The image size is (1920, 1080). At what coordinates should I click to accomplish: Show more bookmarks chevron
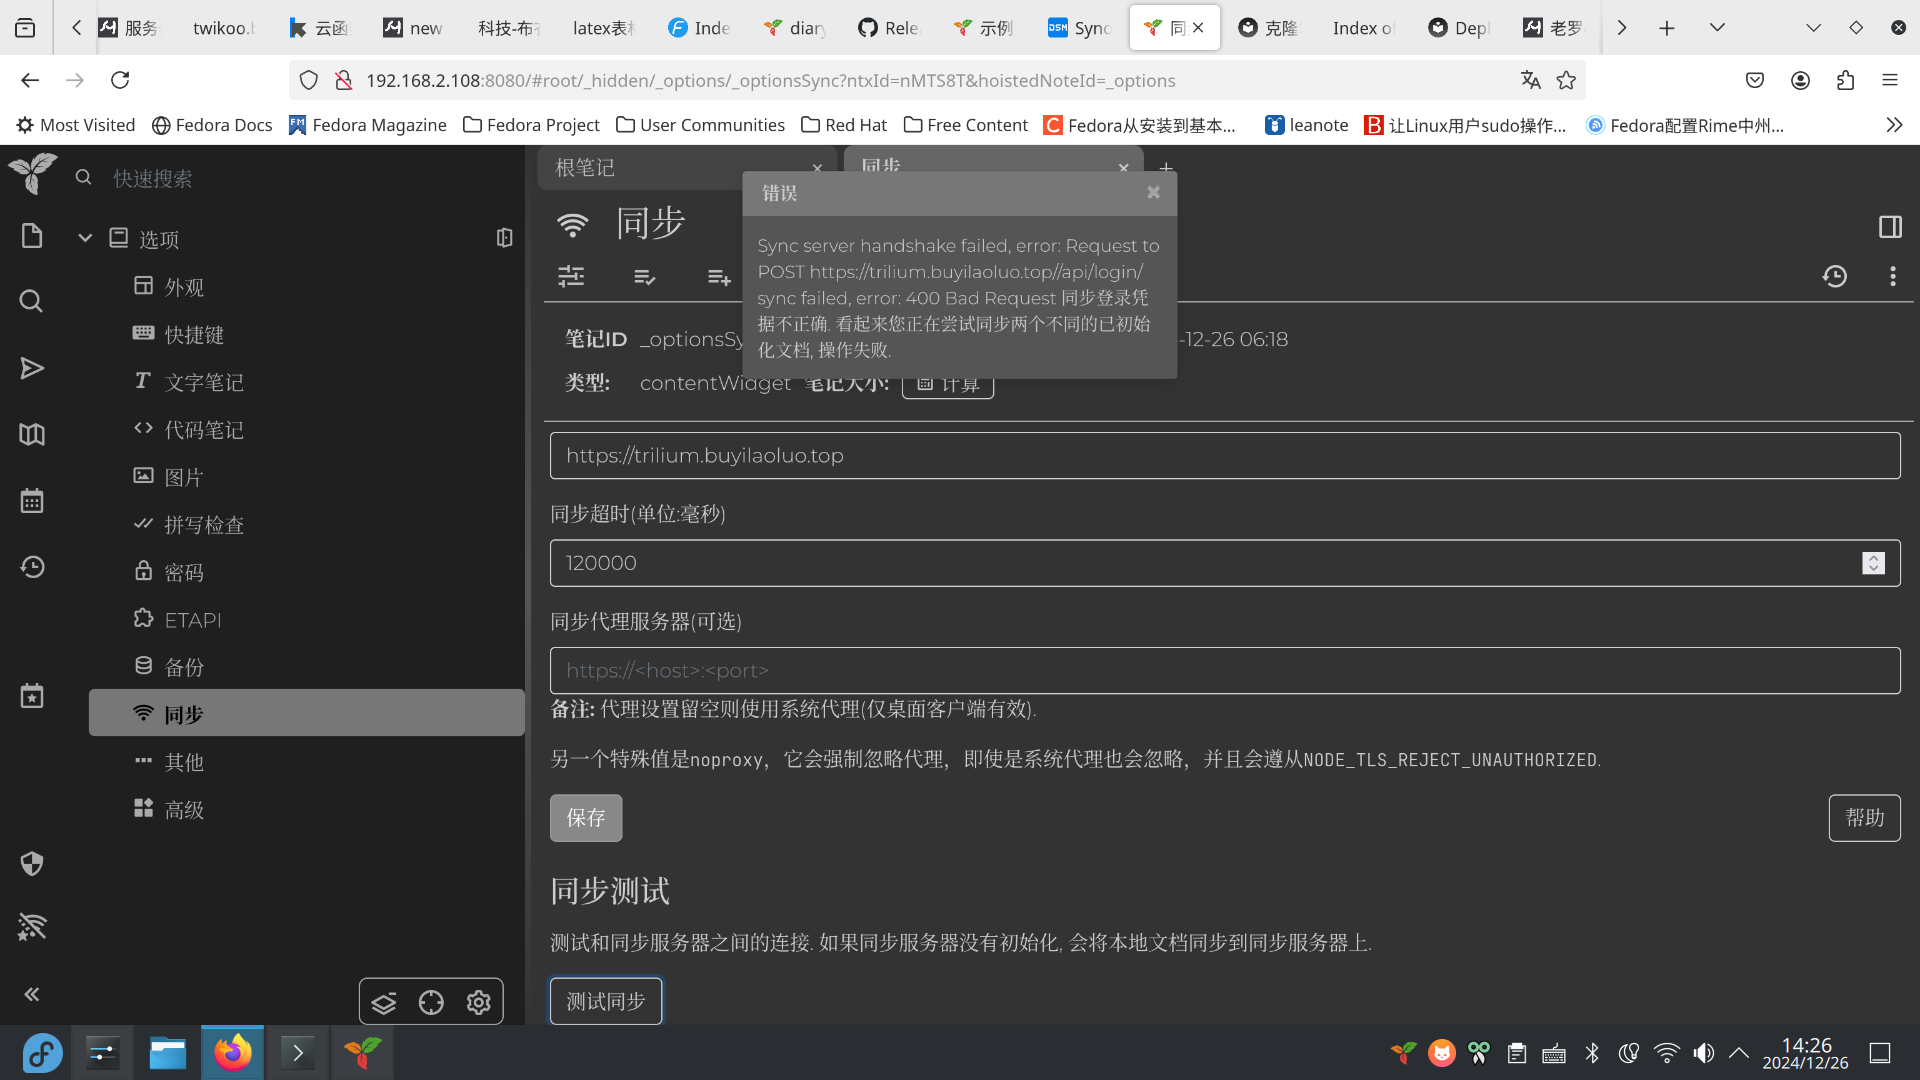[x=1894, y=125]
